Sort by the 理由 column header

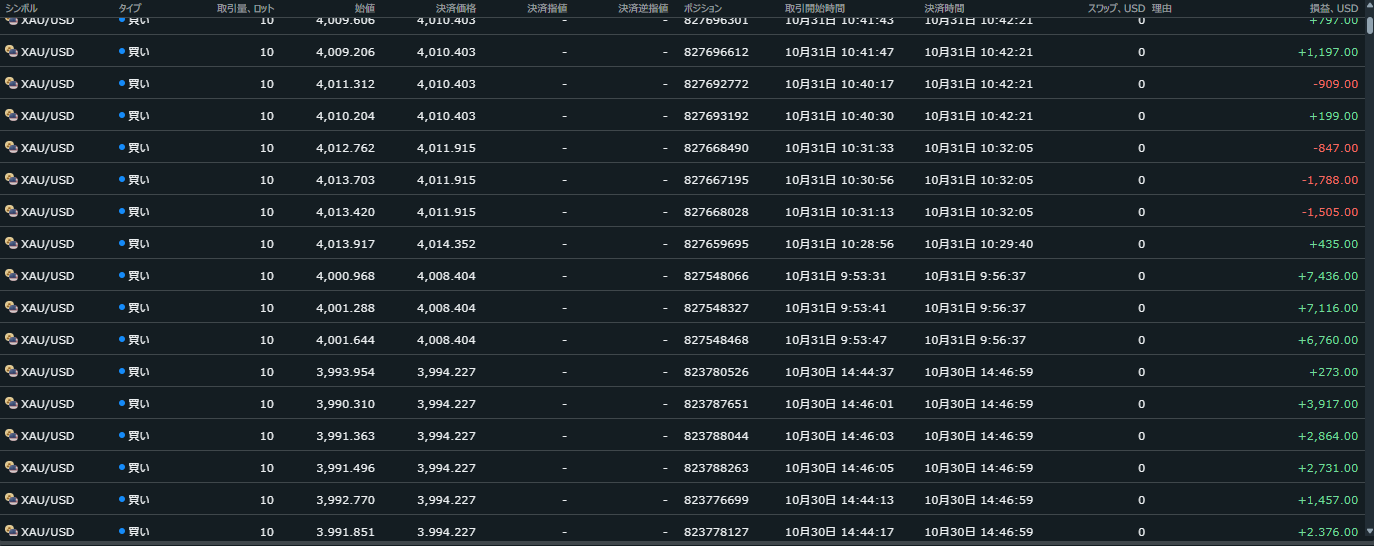tap(1162, 8)
